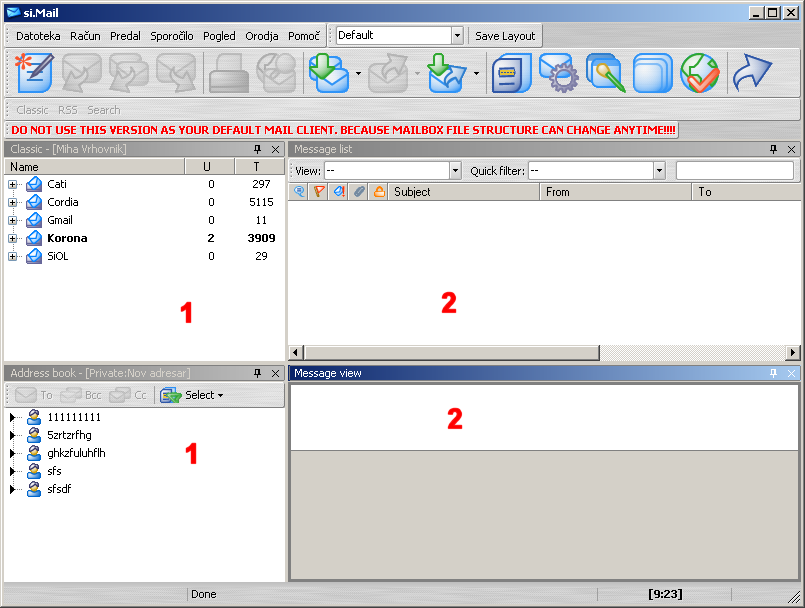The width and height of the screenshot is (805, 608).
Task: Expand the Korona account tree node
Action: click(x=13, y=238)
